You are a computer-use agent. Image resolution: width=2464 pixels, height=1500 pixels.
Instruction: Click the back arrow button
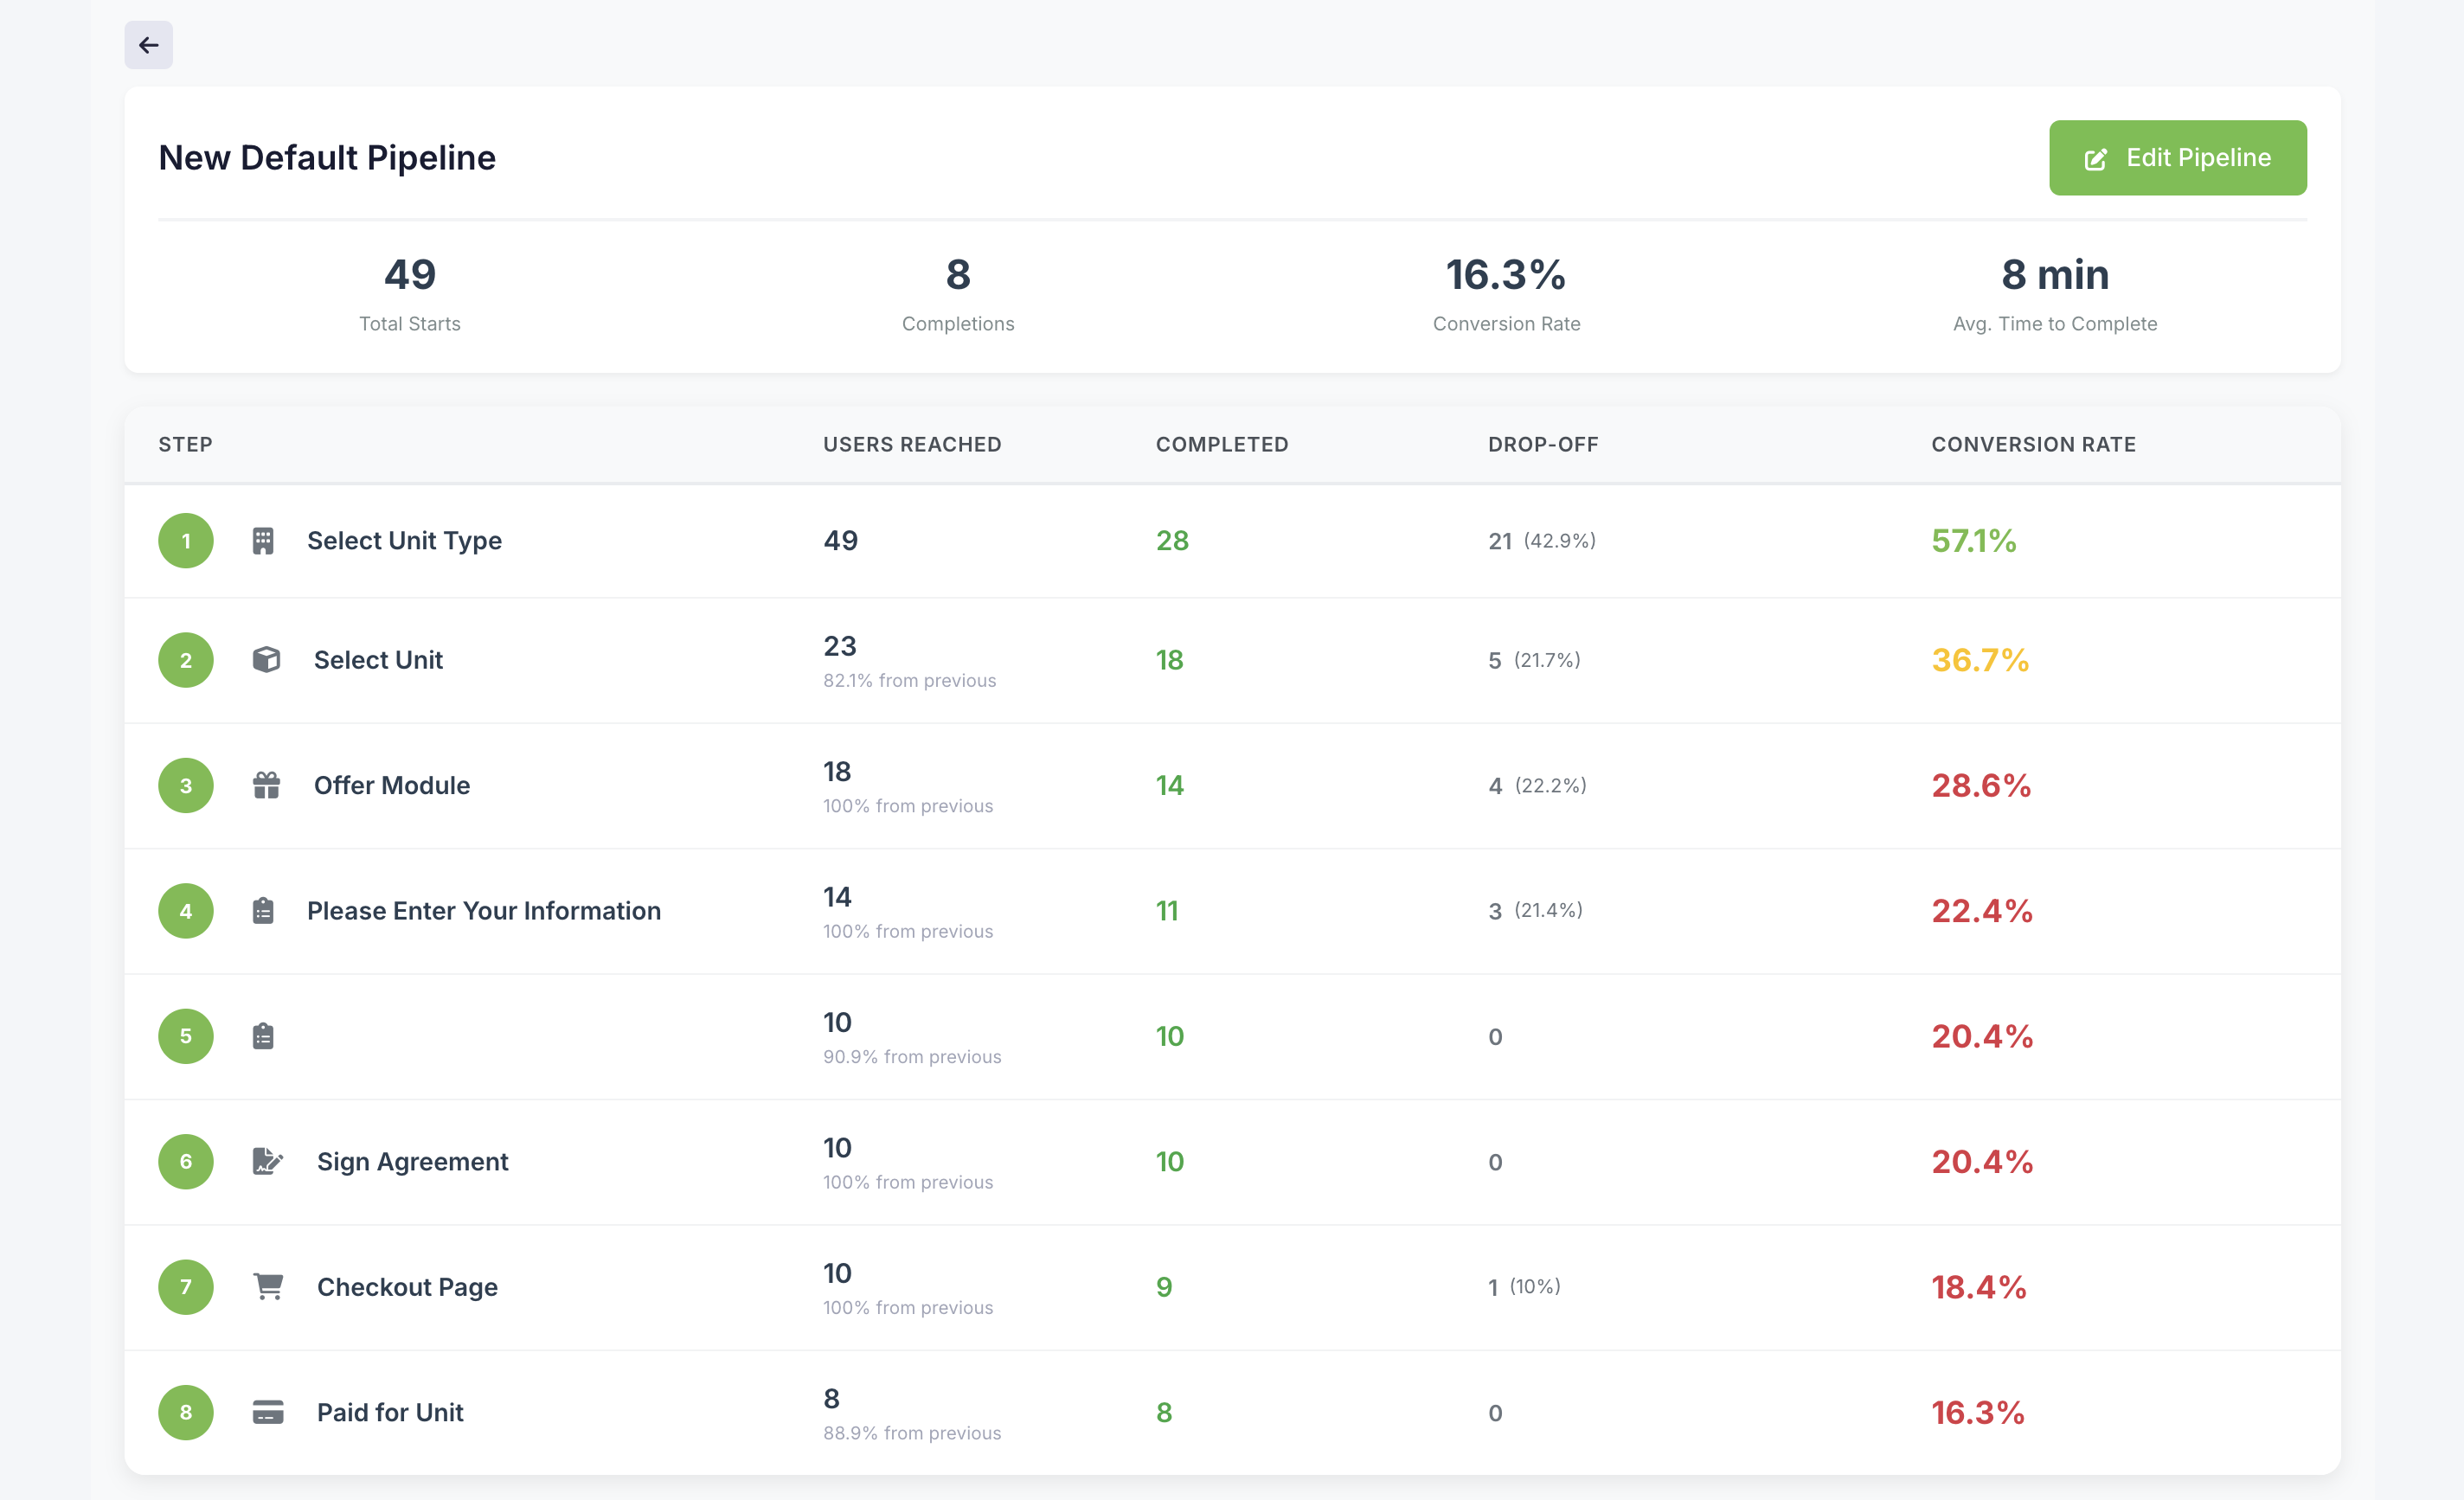[148, 45]
